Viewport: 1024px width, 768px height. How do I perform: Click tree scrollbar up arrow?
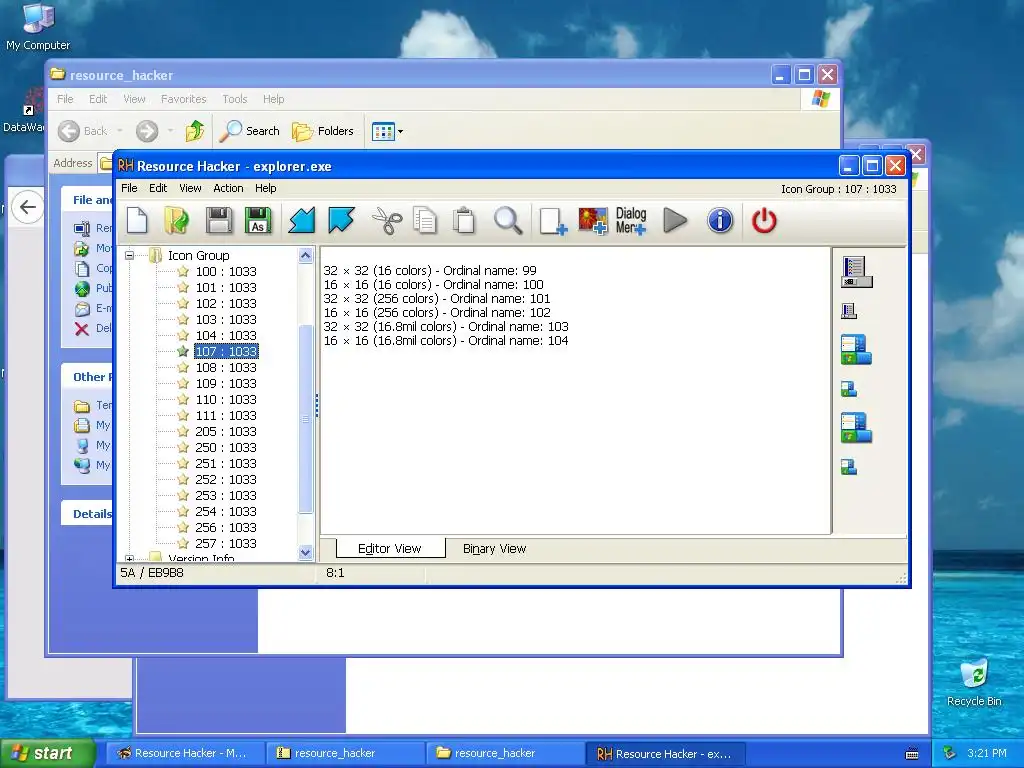(305, 255)
